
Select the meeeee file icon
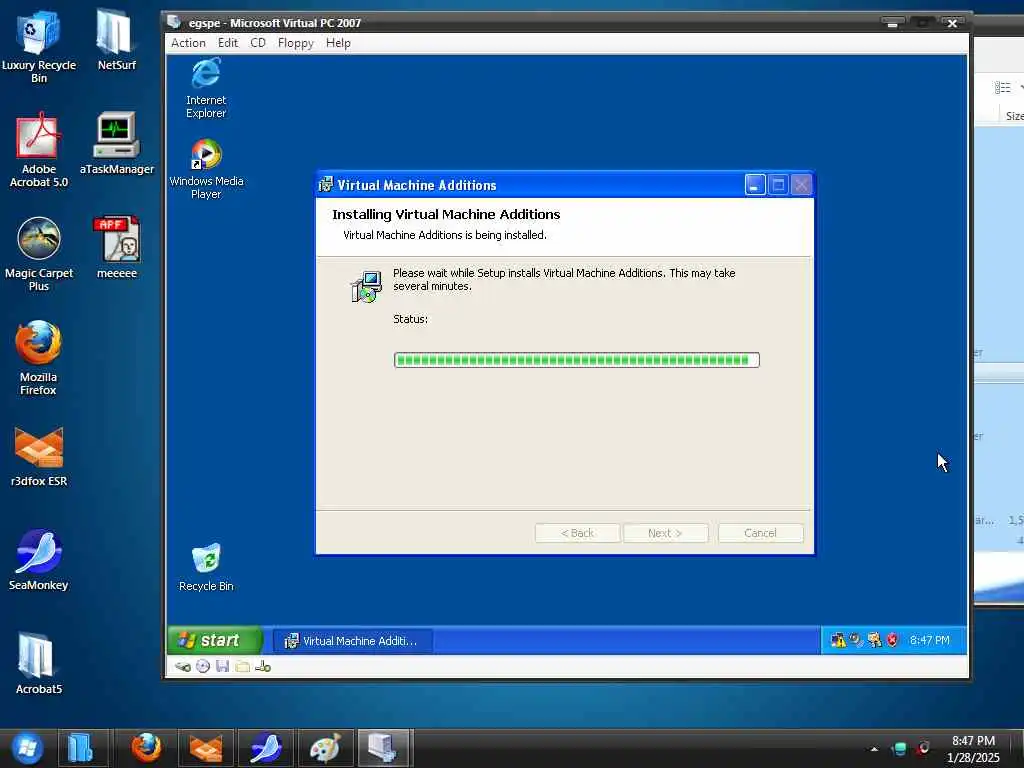pyautogui.click(x=116, y=248)
